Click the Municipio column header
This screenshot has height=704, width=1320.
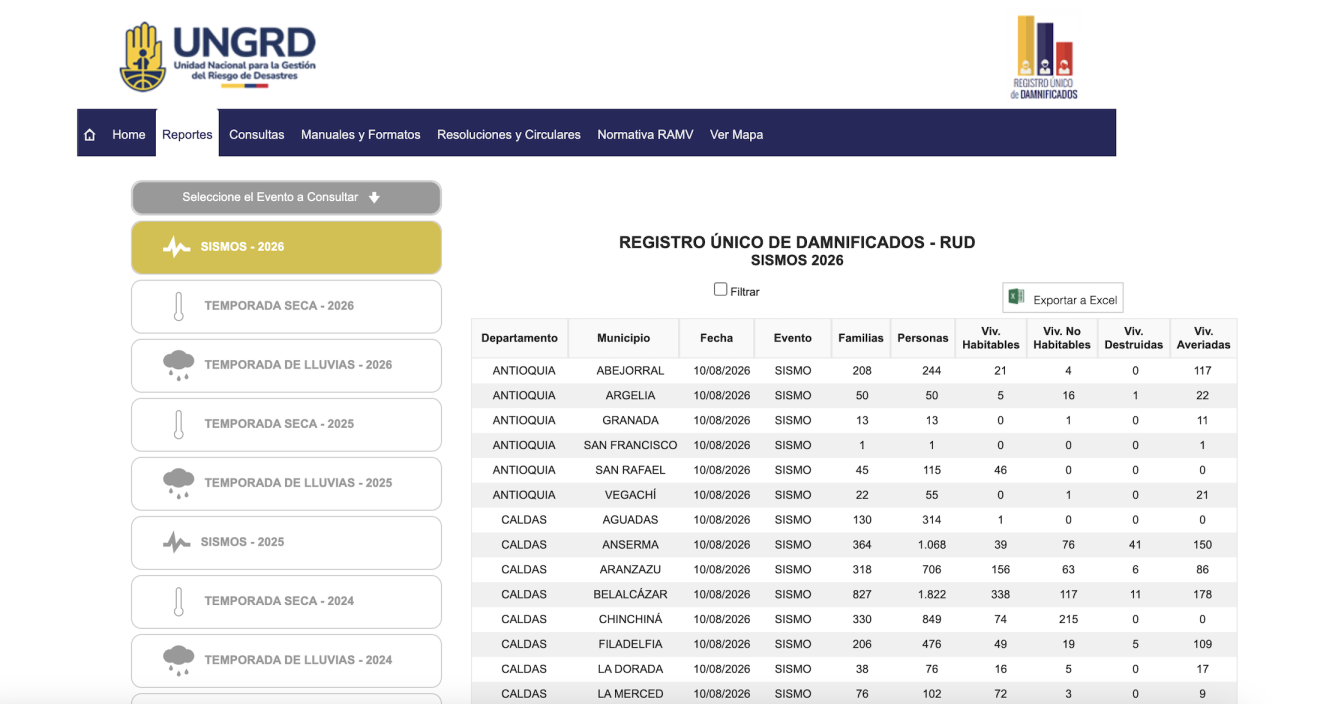coord(623,338)
